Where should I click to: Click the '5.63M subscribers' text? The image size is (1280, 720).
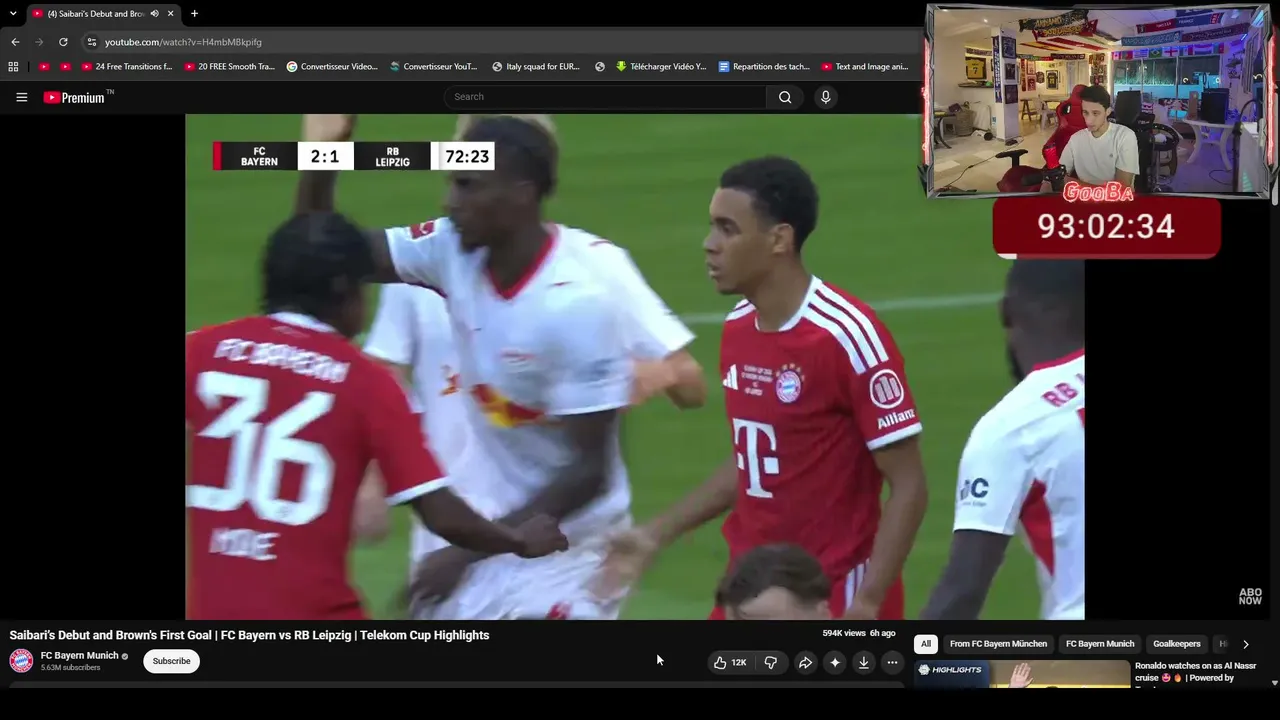click(x=70, y=668)
